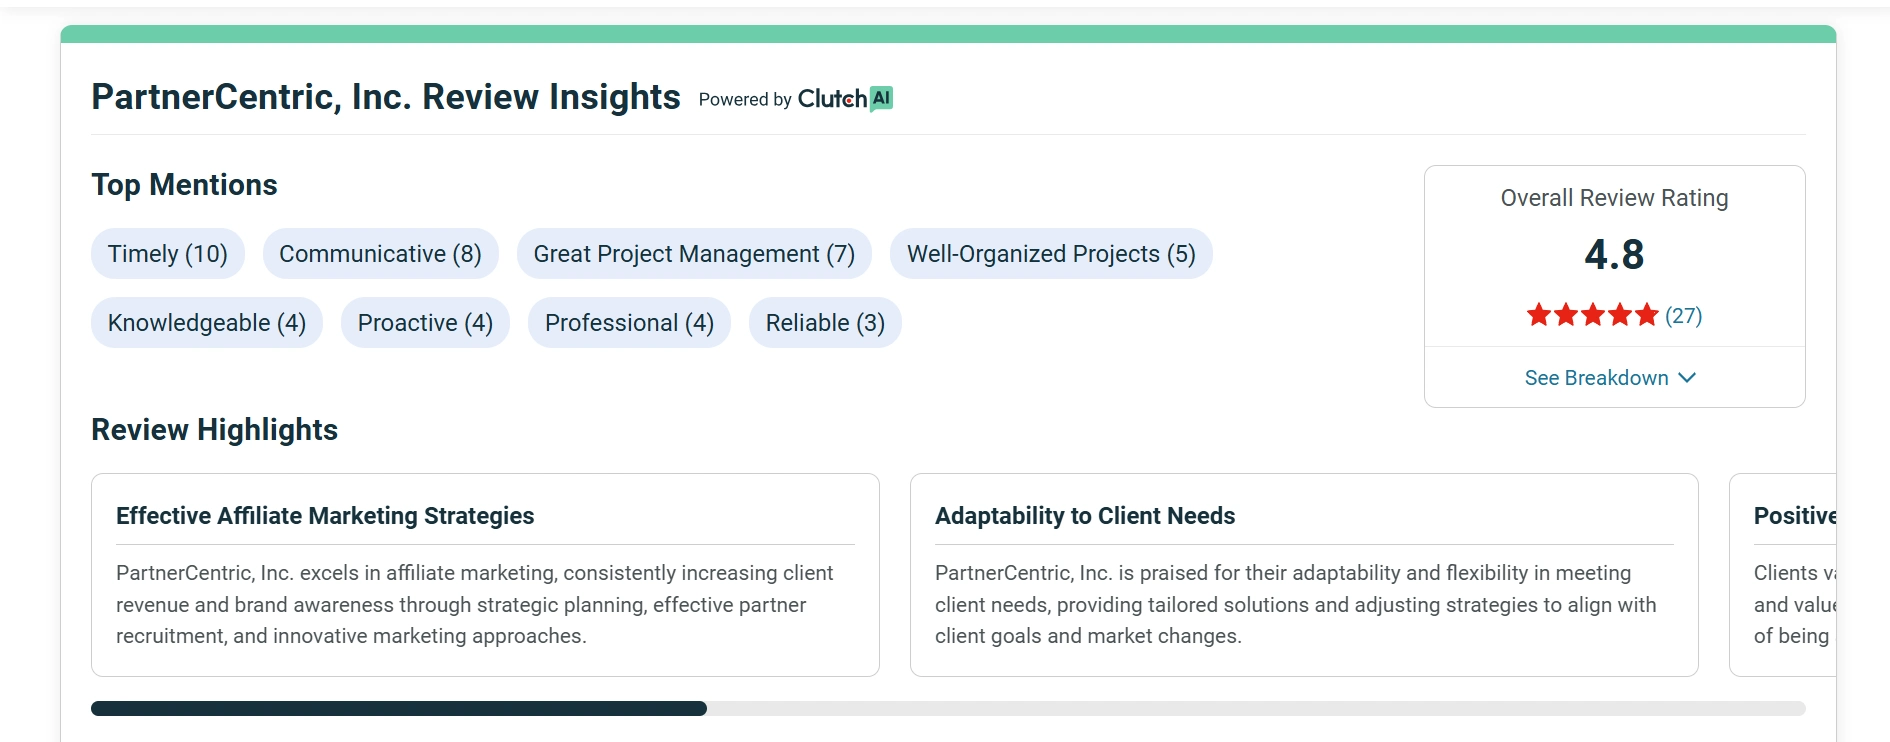1890x742 pixels.
Task: Open the Effective Affiliate Marketing Strategies card
Action: click(x=485, y=575)
